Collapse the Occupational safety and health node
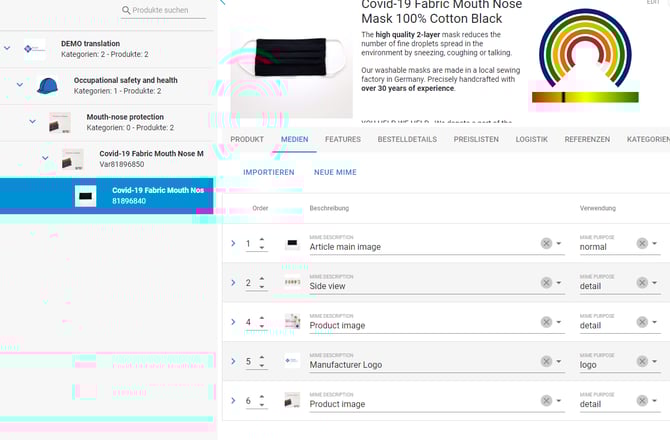 [x=19, y=85]
